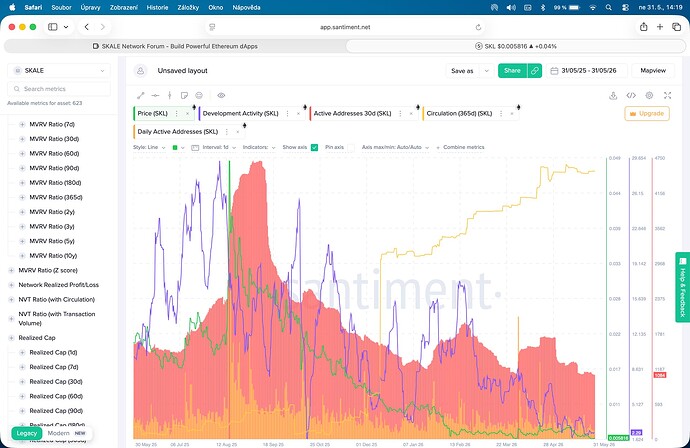Collapse the Realized Cap group
This screenshot has width=690, height=448.
pos(11,338)
